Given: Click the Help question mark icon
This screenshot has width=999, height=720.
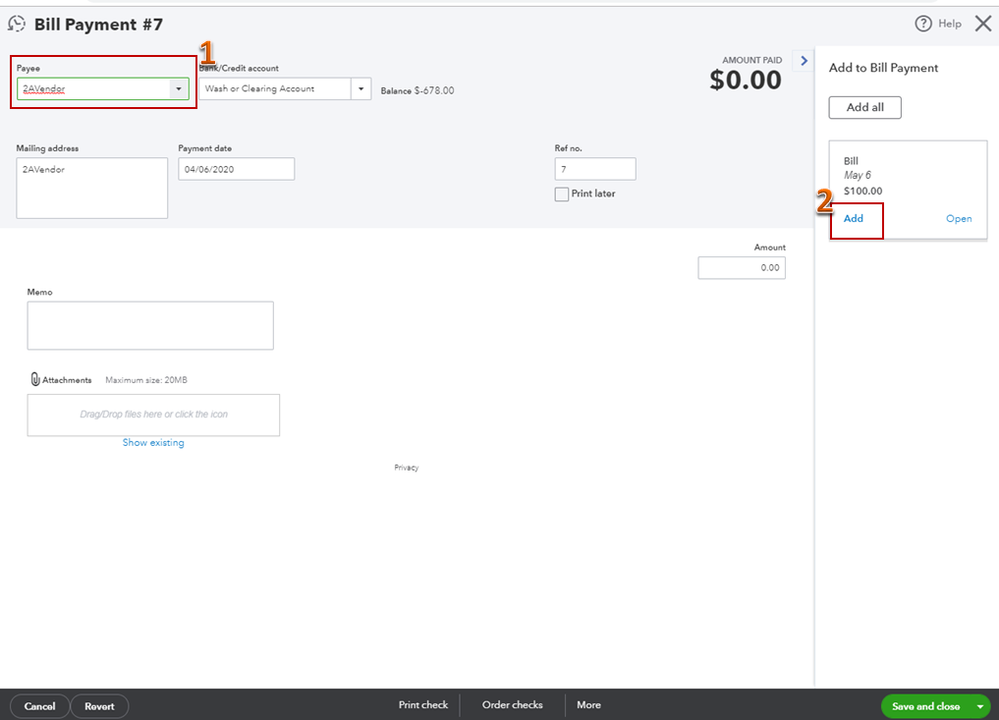Looking at the screenshot, I should [x=923, y=24].
